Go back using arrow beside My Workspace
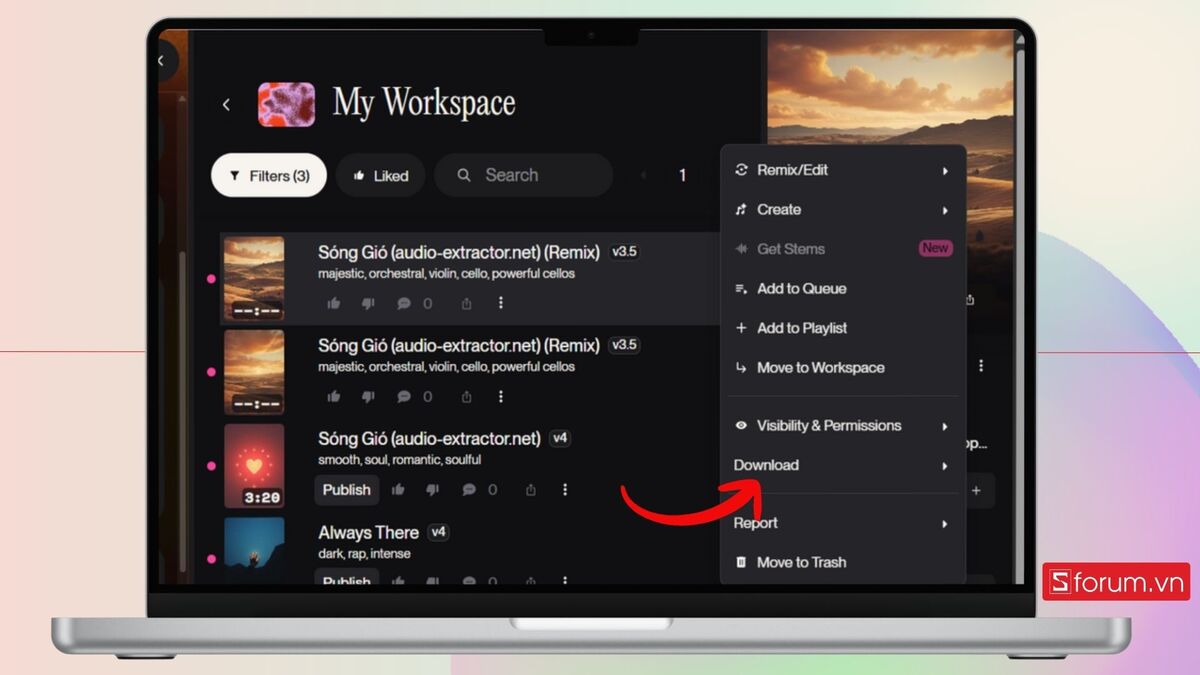 tap(226, 104)
